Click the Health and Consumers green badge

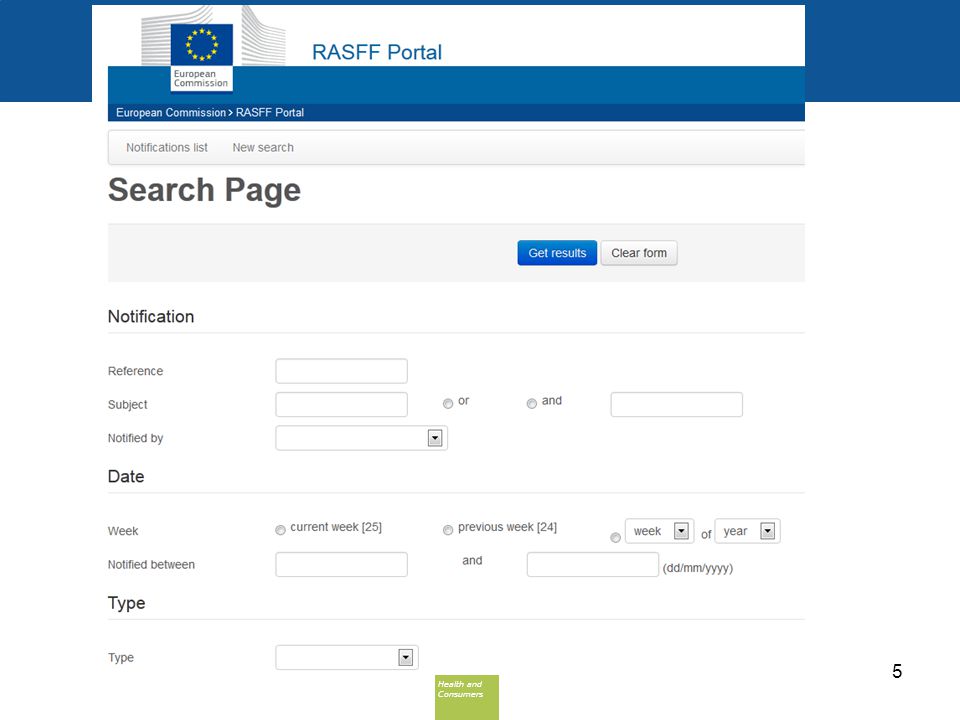tap(467, 697)
